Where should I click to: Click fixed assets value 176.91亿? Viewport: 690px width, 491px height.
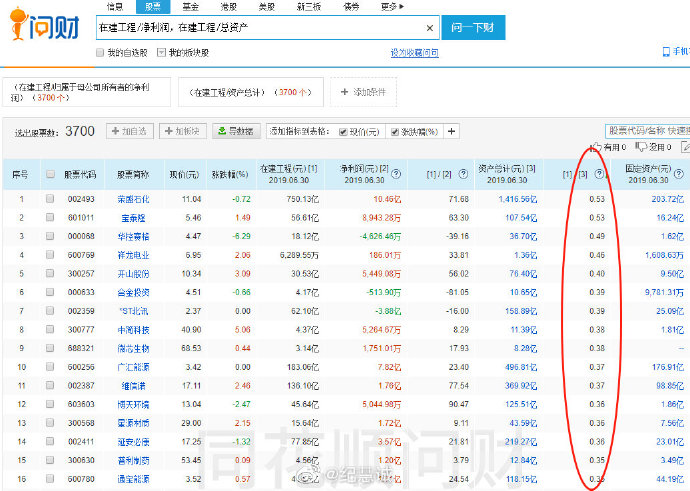coord(668,367)
